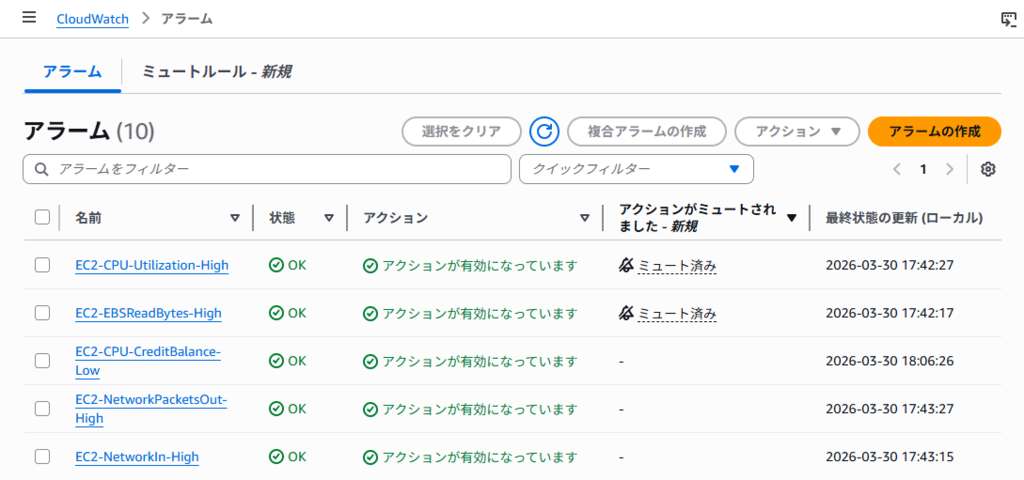Click OK status icon for EC2-CPU-Utilization-High
Viewport: 1024px width, 480px height.
point(276,265)
